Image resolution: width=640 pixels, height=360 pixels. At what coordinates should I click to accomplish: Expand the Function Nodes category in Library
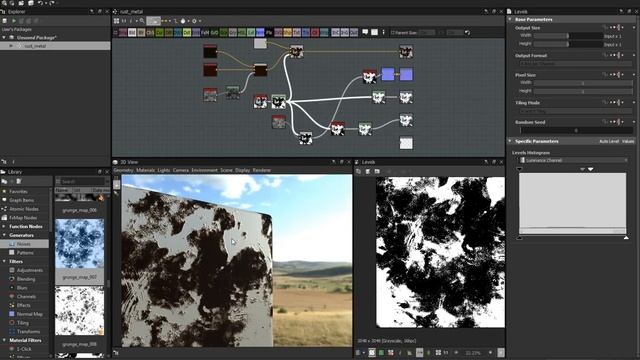click(x=4, y=226)
